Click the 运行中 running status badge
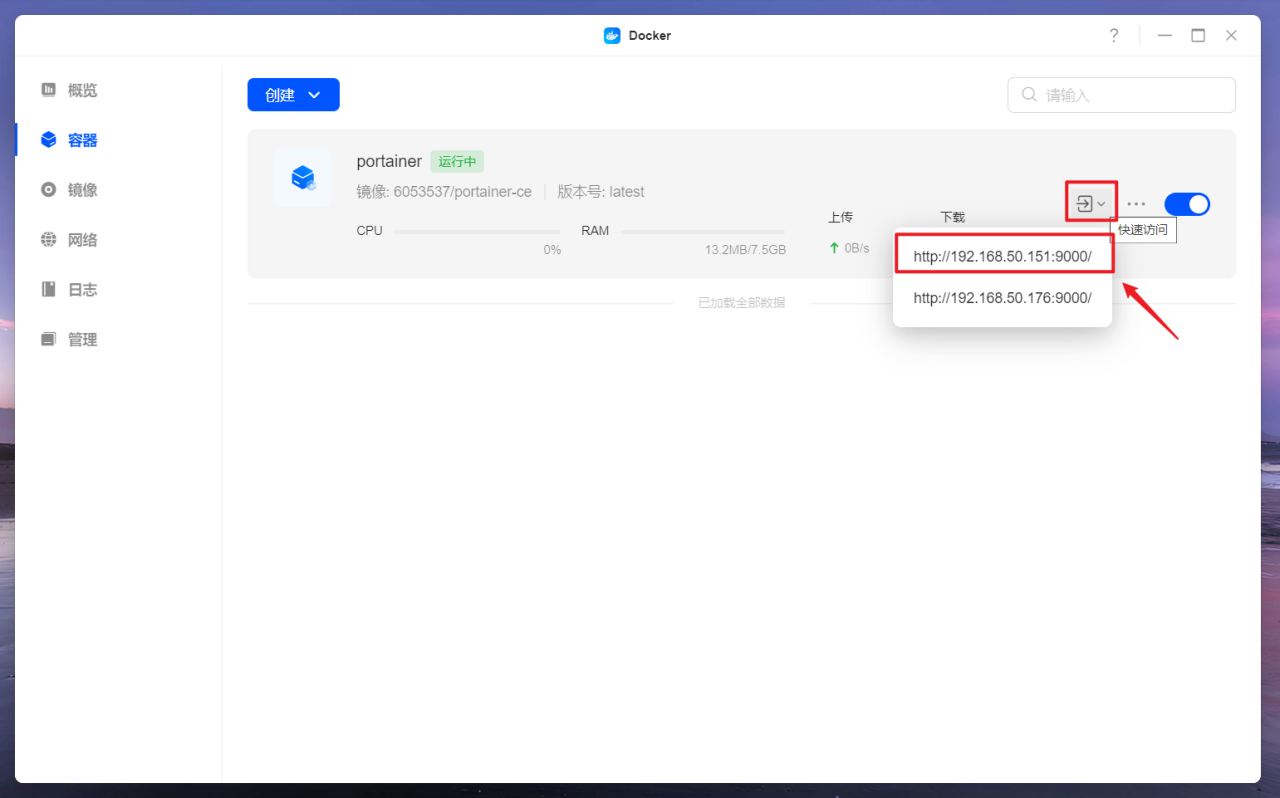1280x798 pixels. pyautogui.click(x=457, y=161)
